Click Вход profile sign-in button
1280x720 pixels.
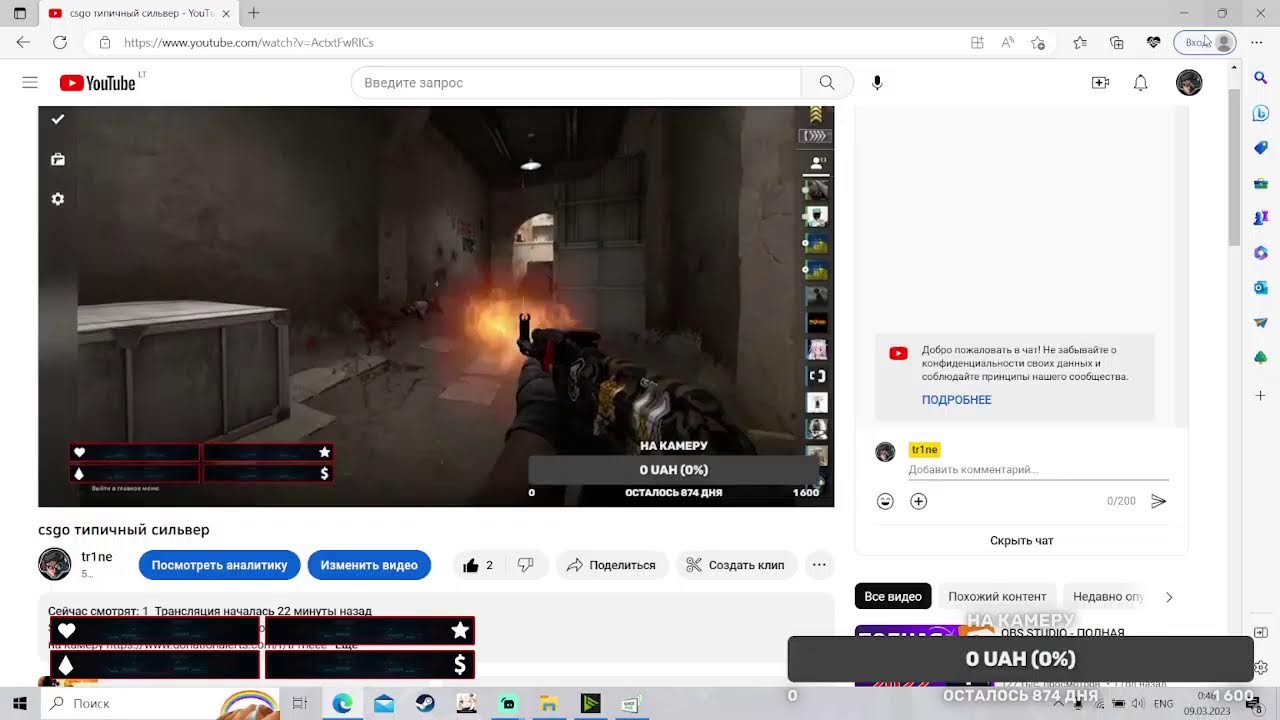coord(1205,43)
